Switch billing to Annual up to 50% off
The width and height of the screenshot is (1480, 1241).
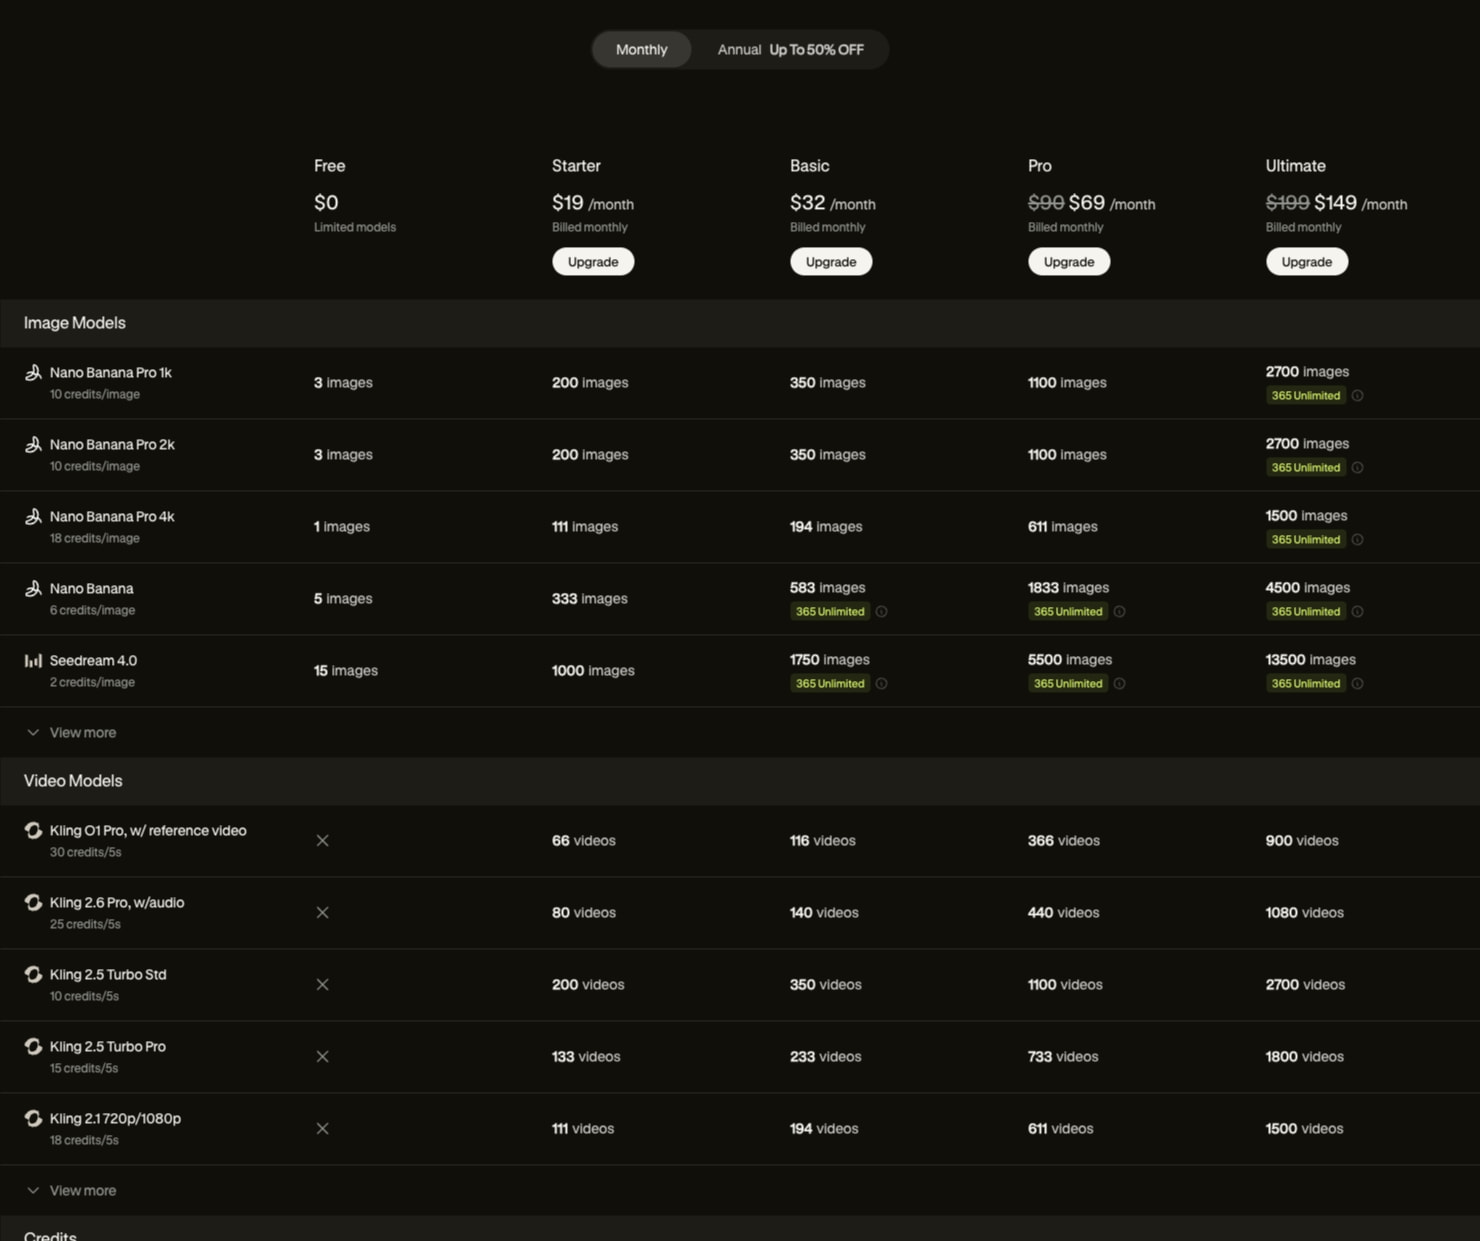click(x=790, y=49)
